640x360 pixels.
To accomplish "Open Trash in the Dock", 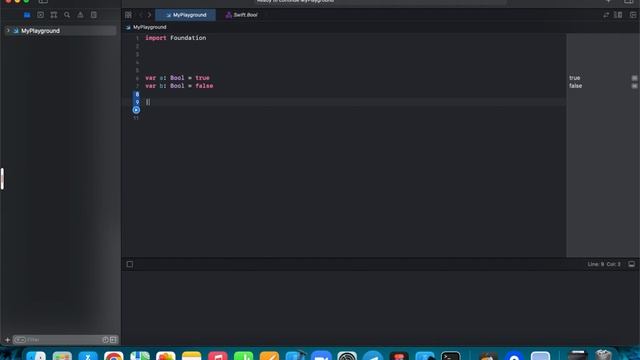I will 603,355.
